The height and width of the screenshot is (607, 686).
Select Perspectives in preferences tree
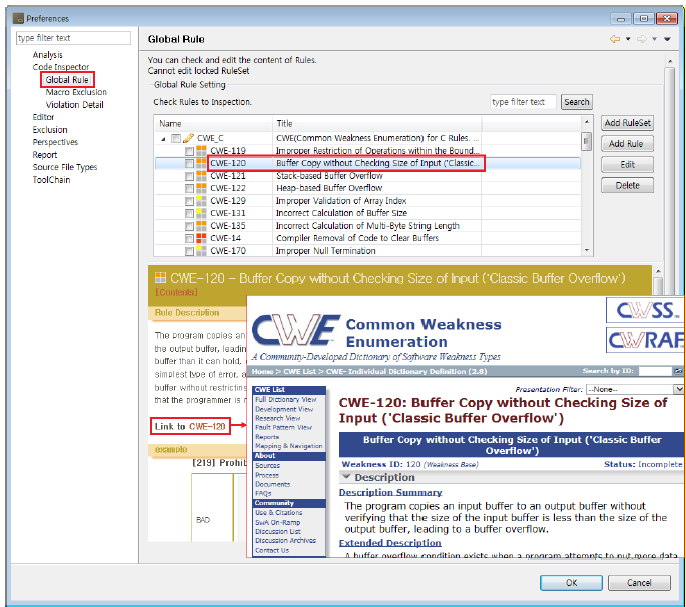(55, 142)
